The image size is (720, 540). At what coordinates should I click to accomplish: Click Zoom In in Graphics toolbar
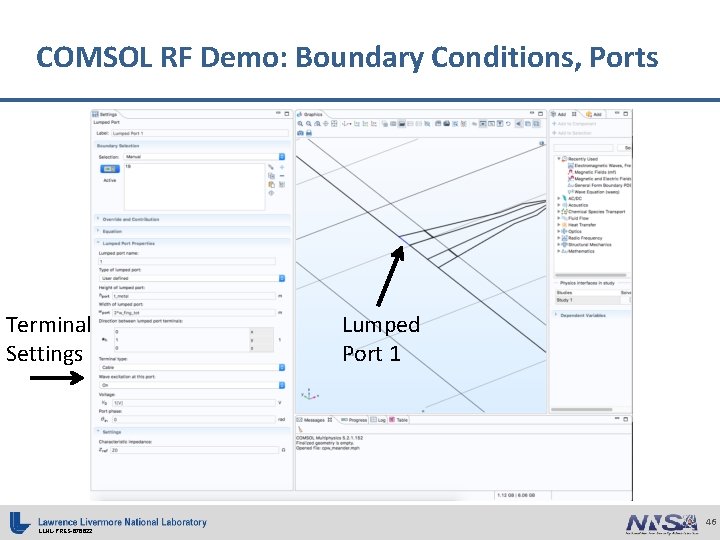pyautogui.click(x=300, y=124)
